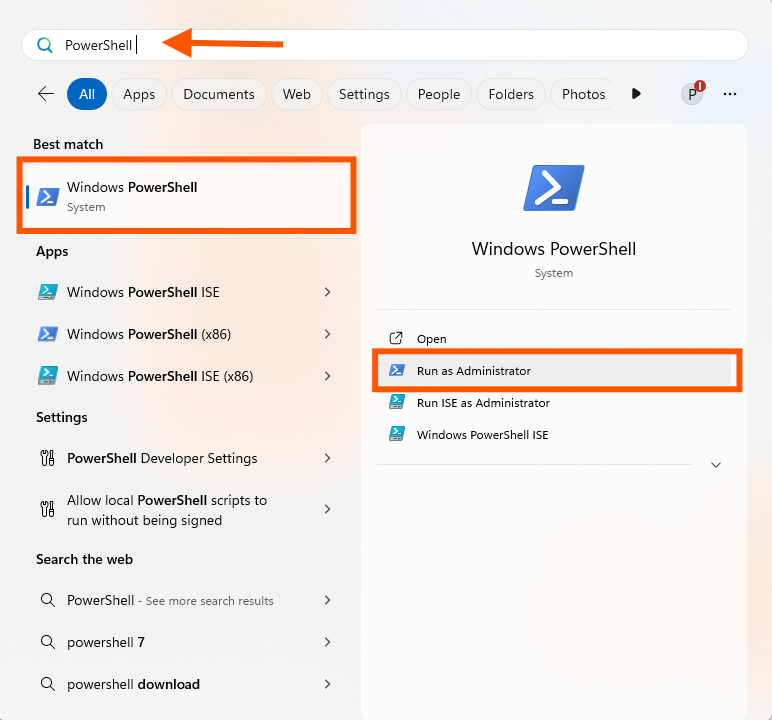Click Windows PowerShell ISE icon in details pane
Viewport: 772px width, 720px height.
click(x=397, y=434)
